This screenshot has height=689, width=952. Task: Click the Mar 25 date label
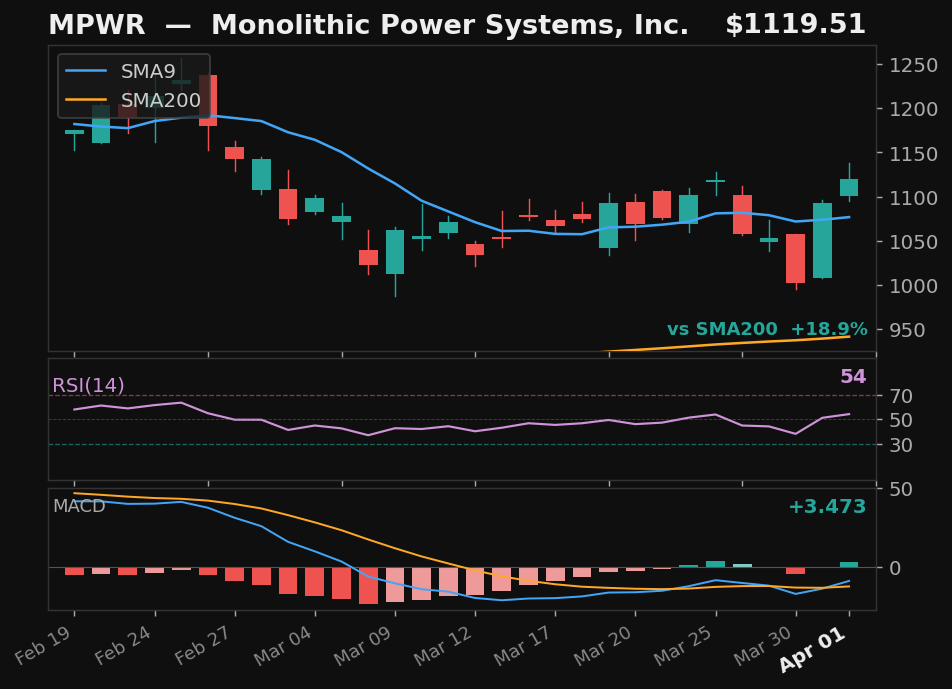click(684, 645)
